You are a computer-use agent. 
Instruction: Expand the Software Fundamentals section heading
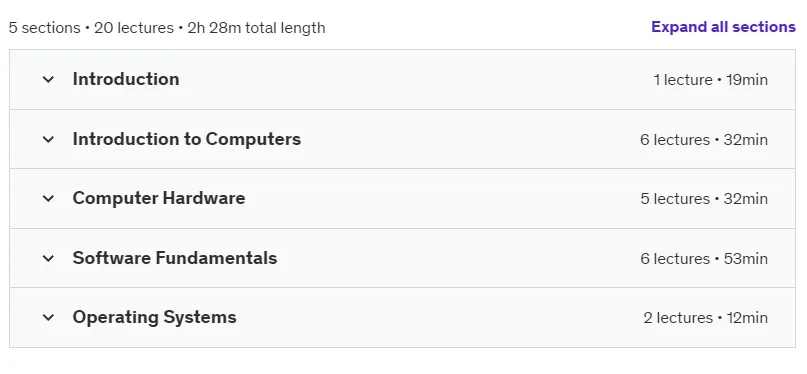click(175, 258)
